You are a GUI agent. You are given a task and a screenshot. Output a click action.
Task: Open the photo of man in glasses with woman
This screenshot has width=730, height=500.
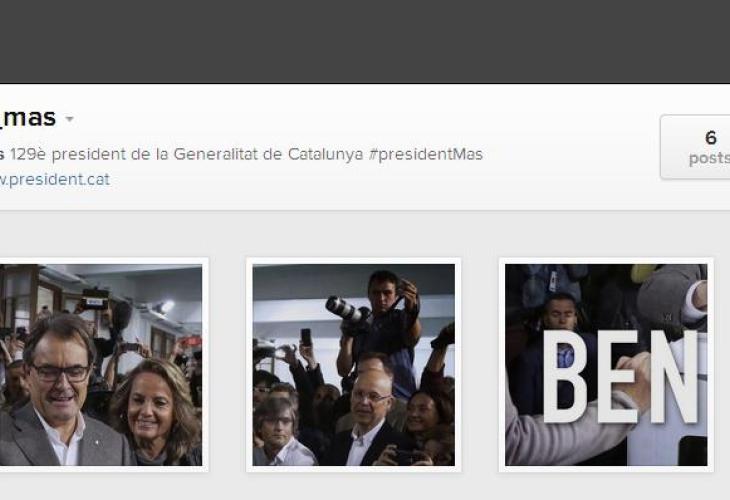click(101, 365)
